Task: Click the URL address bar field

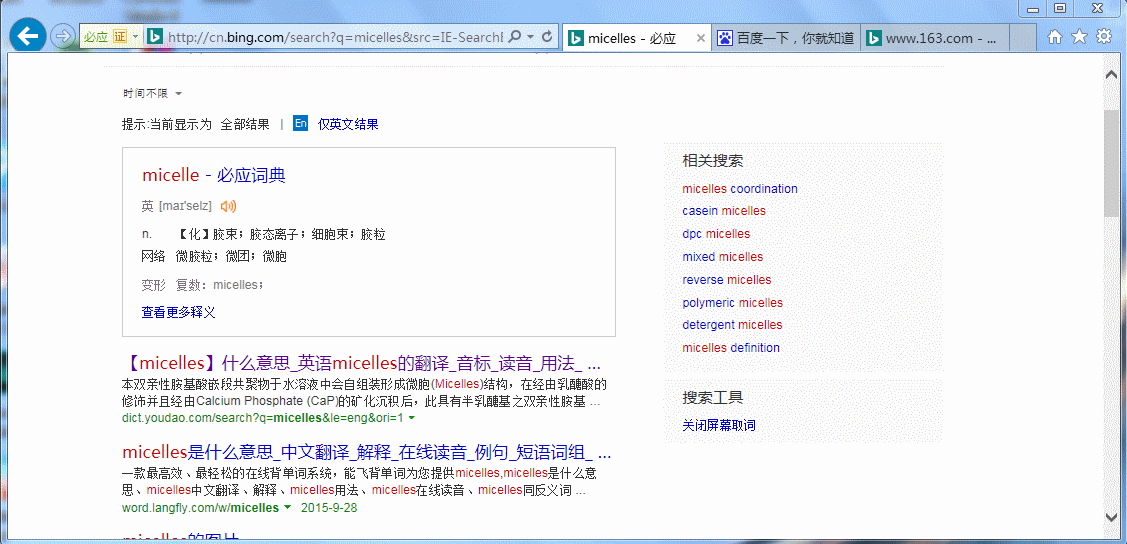Action: (335, 37)
